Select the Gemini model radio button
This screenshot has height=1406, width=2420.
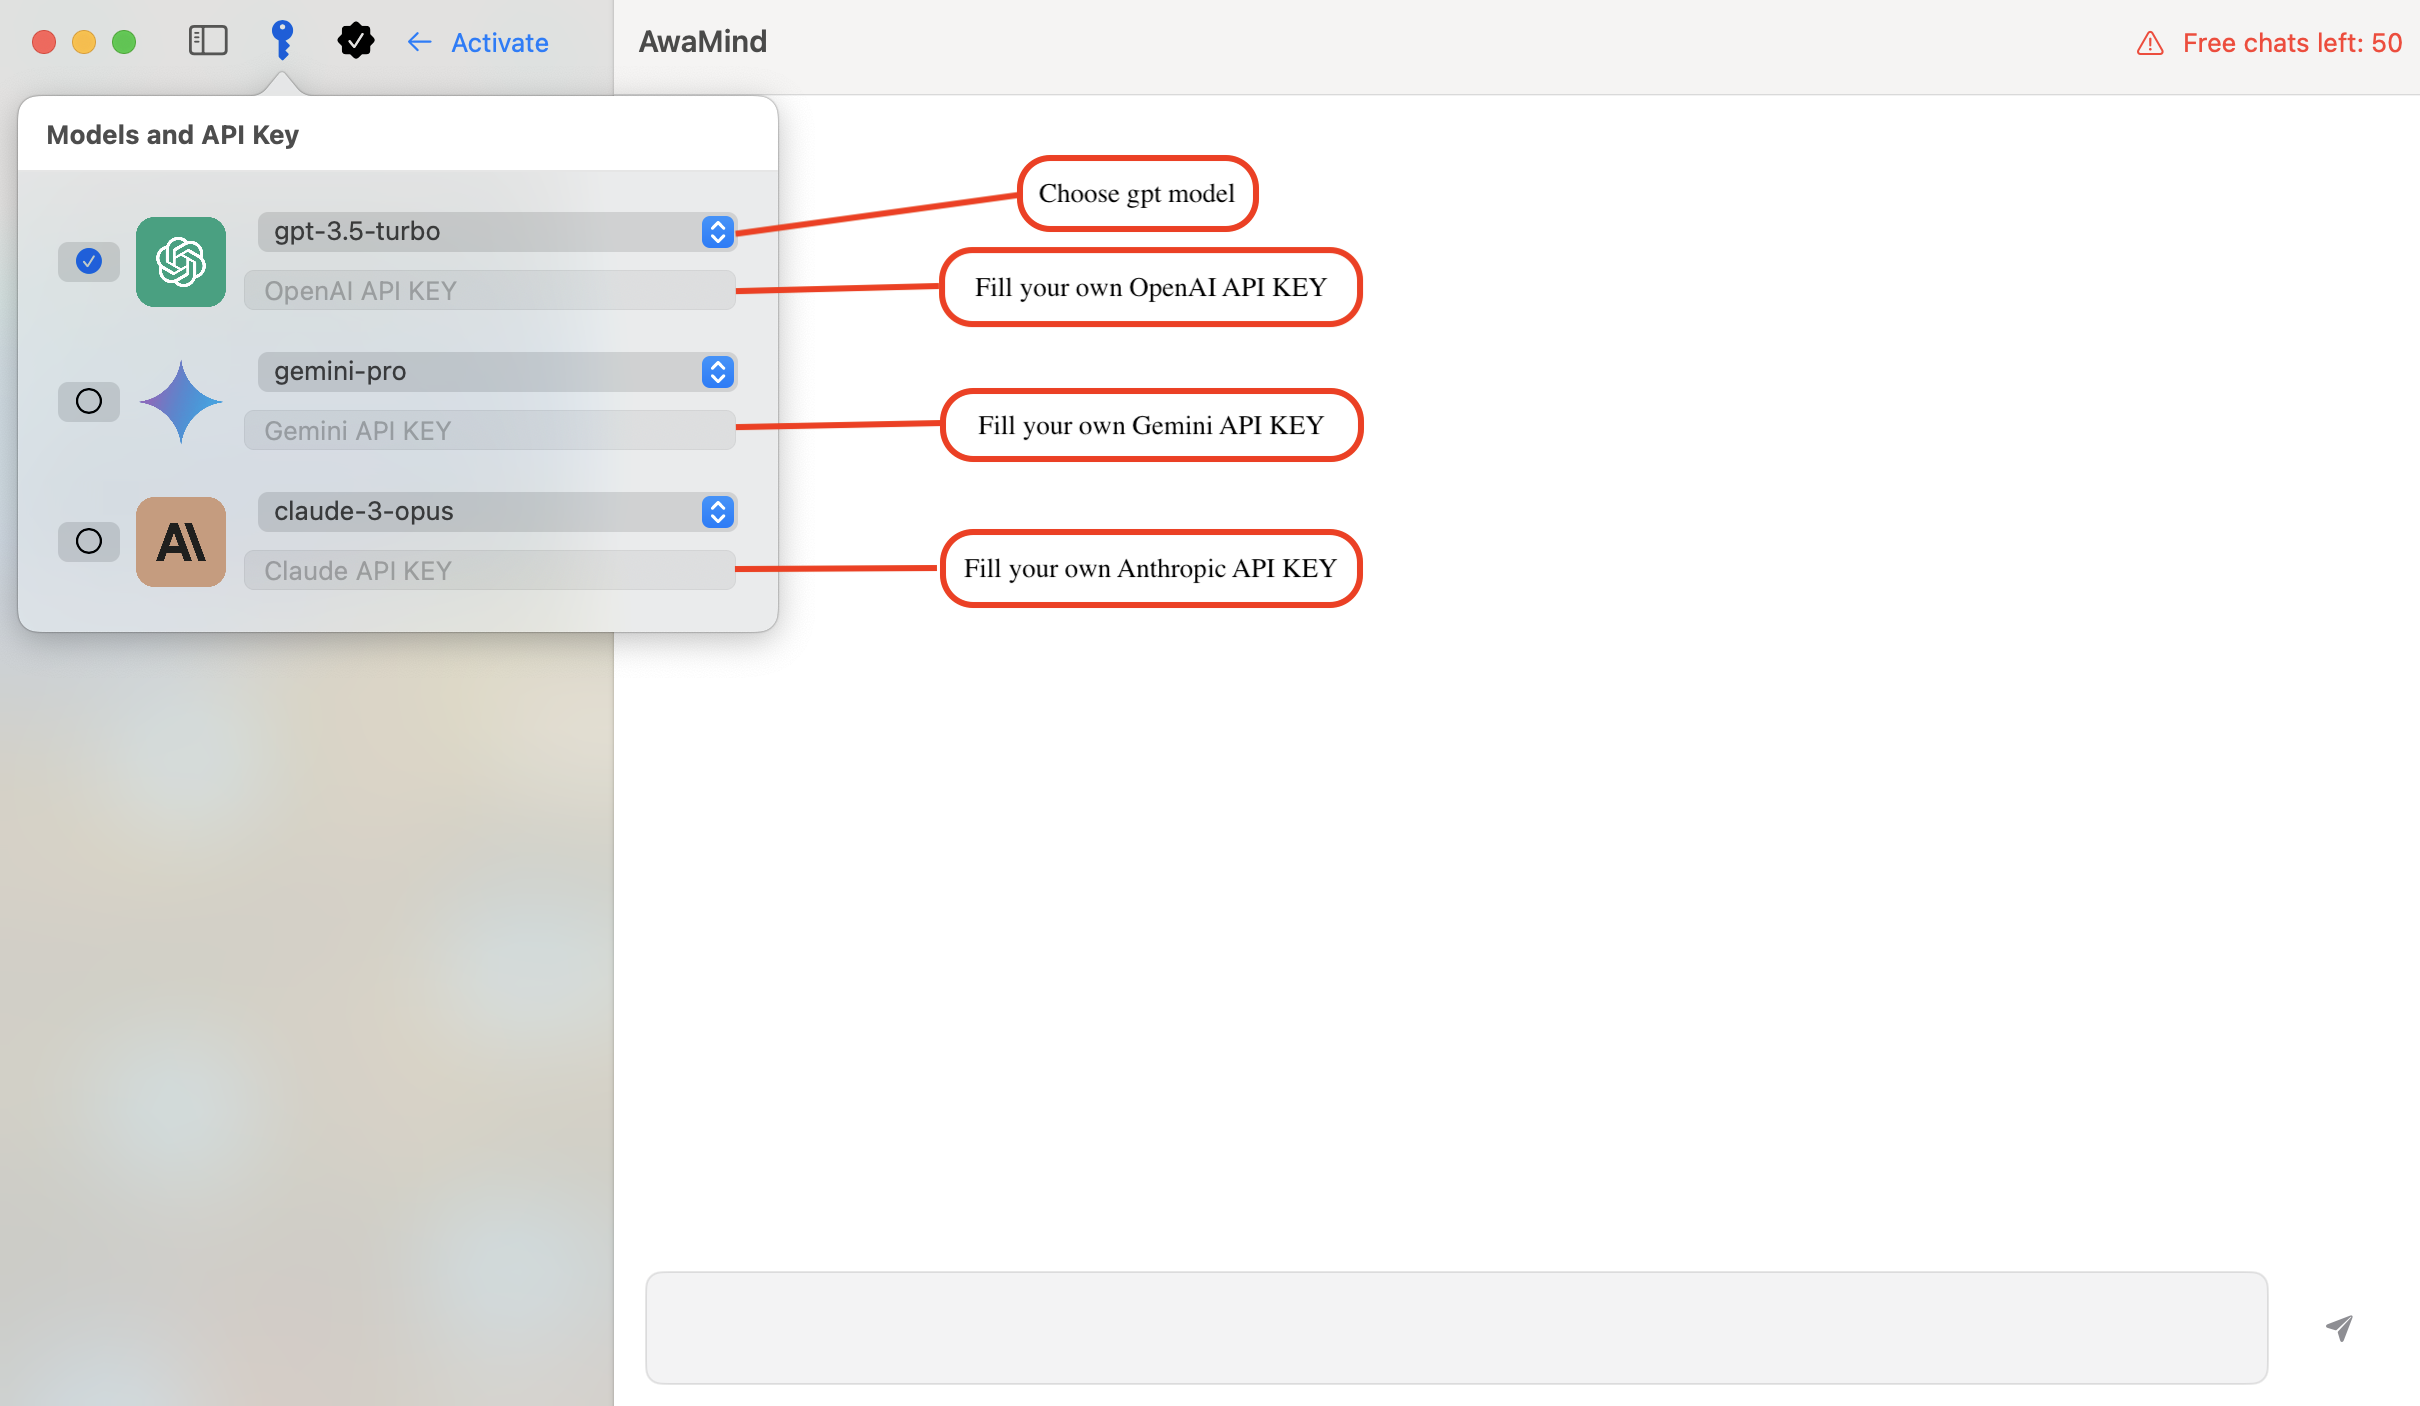tap(89, 400)
